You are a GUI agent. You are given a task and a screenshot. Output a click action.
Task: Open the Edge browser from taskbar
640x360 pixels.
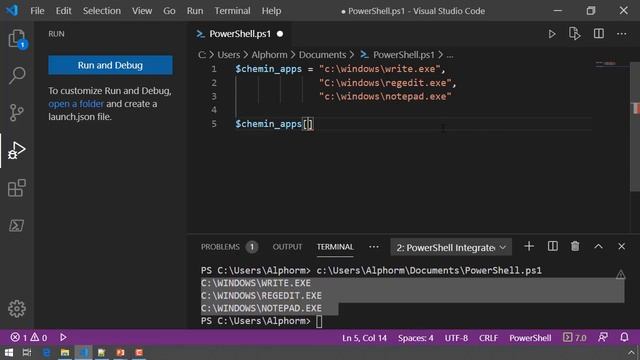tap(46, 353)
